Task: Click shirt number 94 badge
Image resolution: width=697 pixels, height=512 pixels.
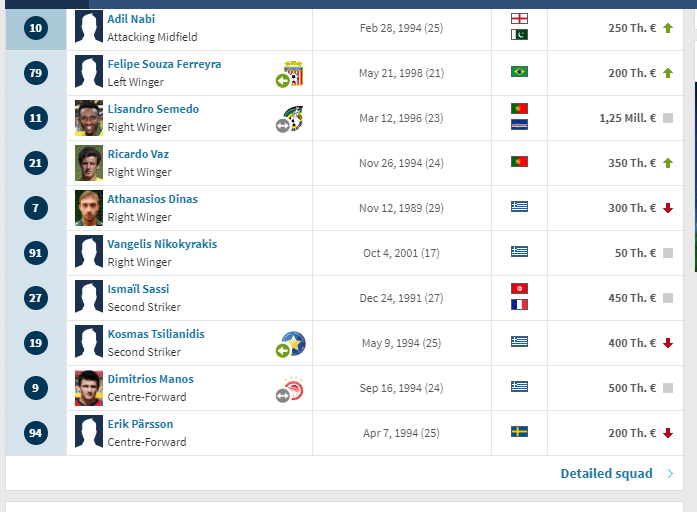Action: [36, 433]
